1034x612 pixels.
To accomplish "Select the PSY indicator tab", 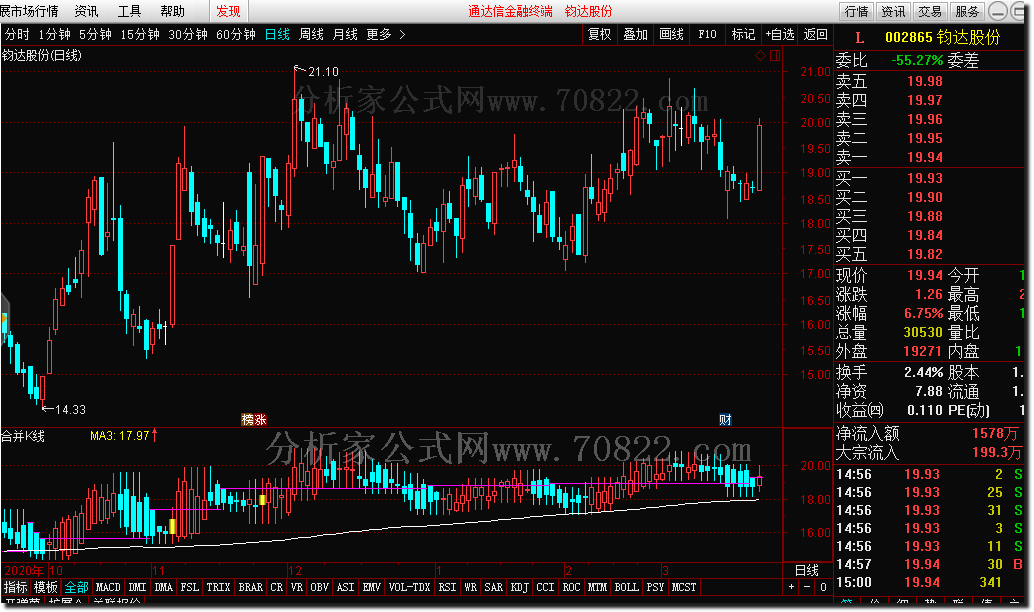I will tap(655, 587).
